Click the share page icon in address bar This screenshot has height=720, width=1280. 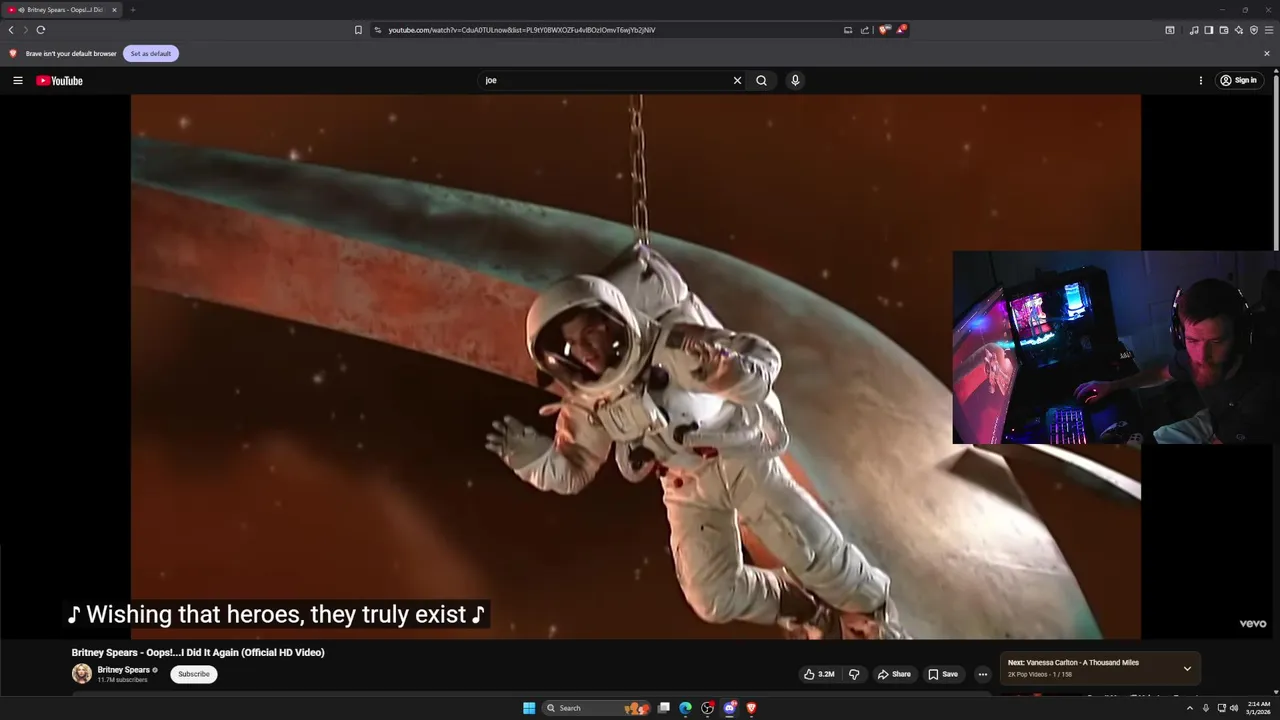tap(865, 30)
